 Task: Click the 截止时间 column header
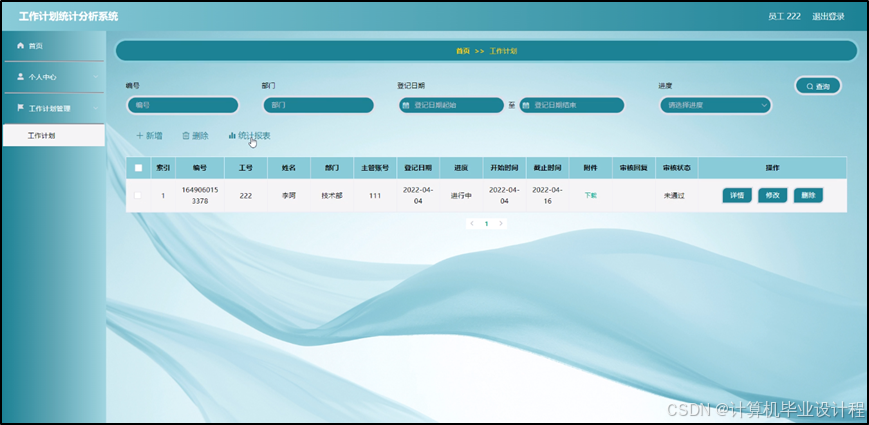[x=548, y=168]
